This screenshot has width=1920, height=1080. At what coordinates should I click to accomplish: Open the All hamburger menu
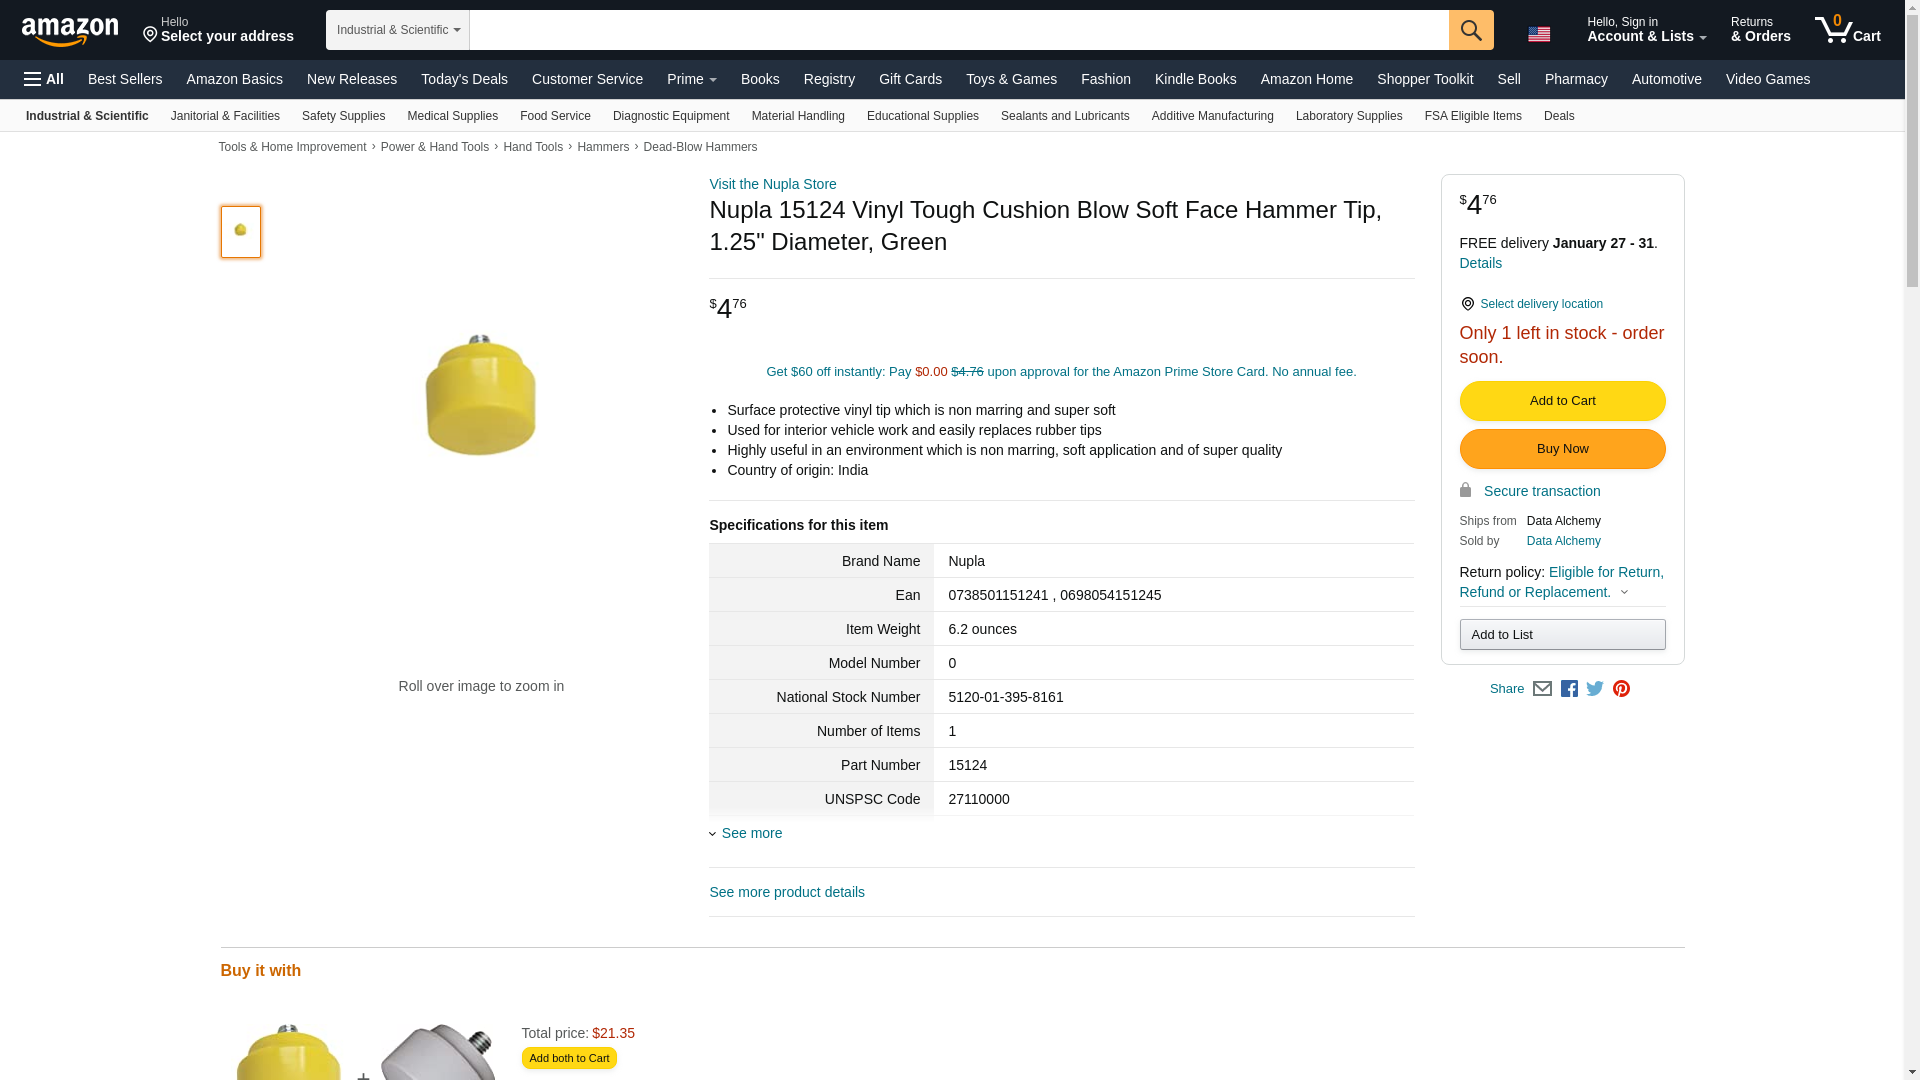(x=44, y=79)
